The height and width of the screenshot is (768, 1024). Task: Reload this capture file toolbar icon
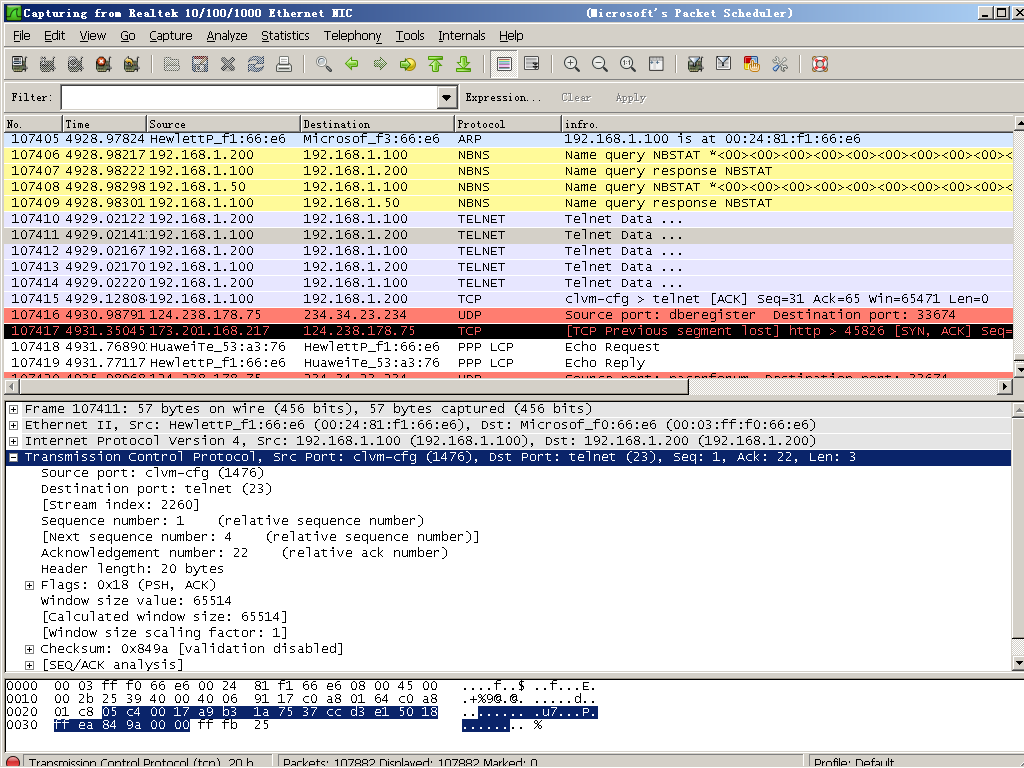point(256,64)
